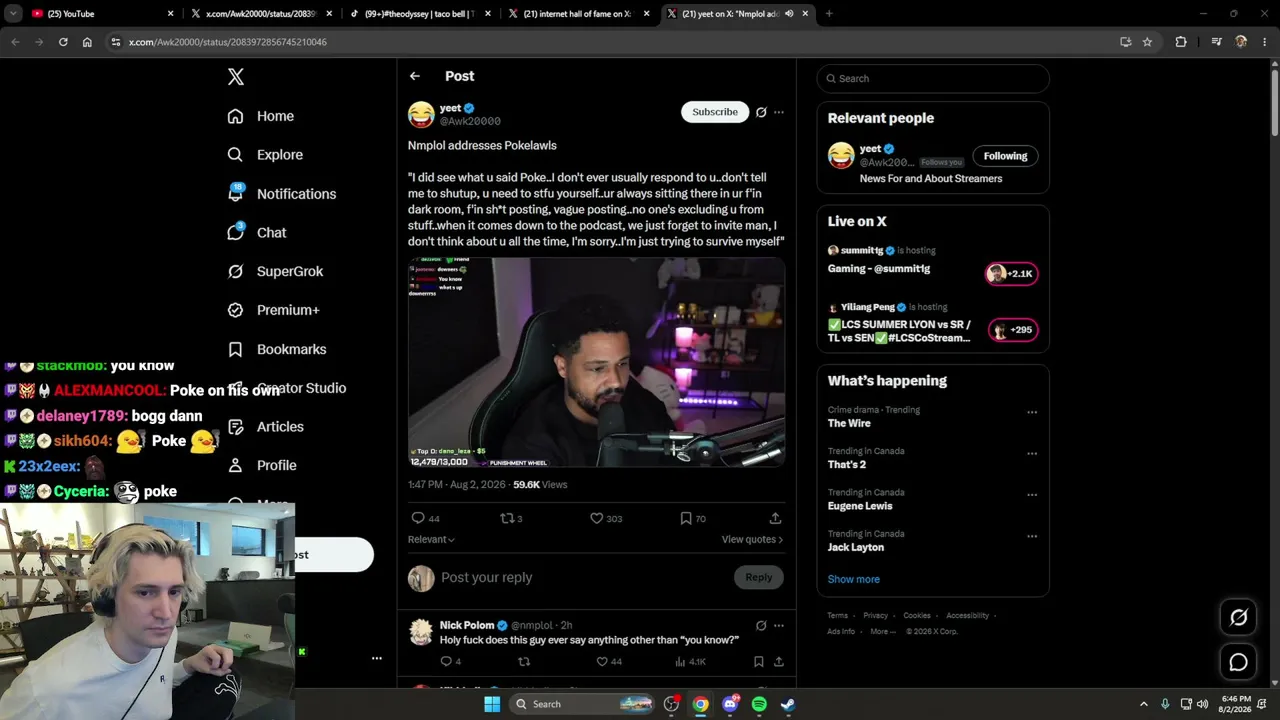The image size is (1280, 720).
Task: Open Steam from the taskbar
Action: 788,704
